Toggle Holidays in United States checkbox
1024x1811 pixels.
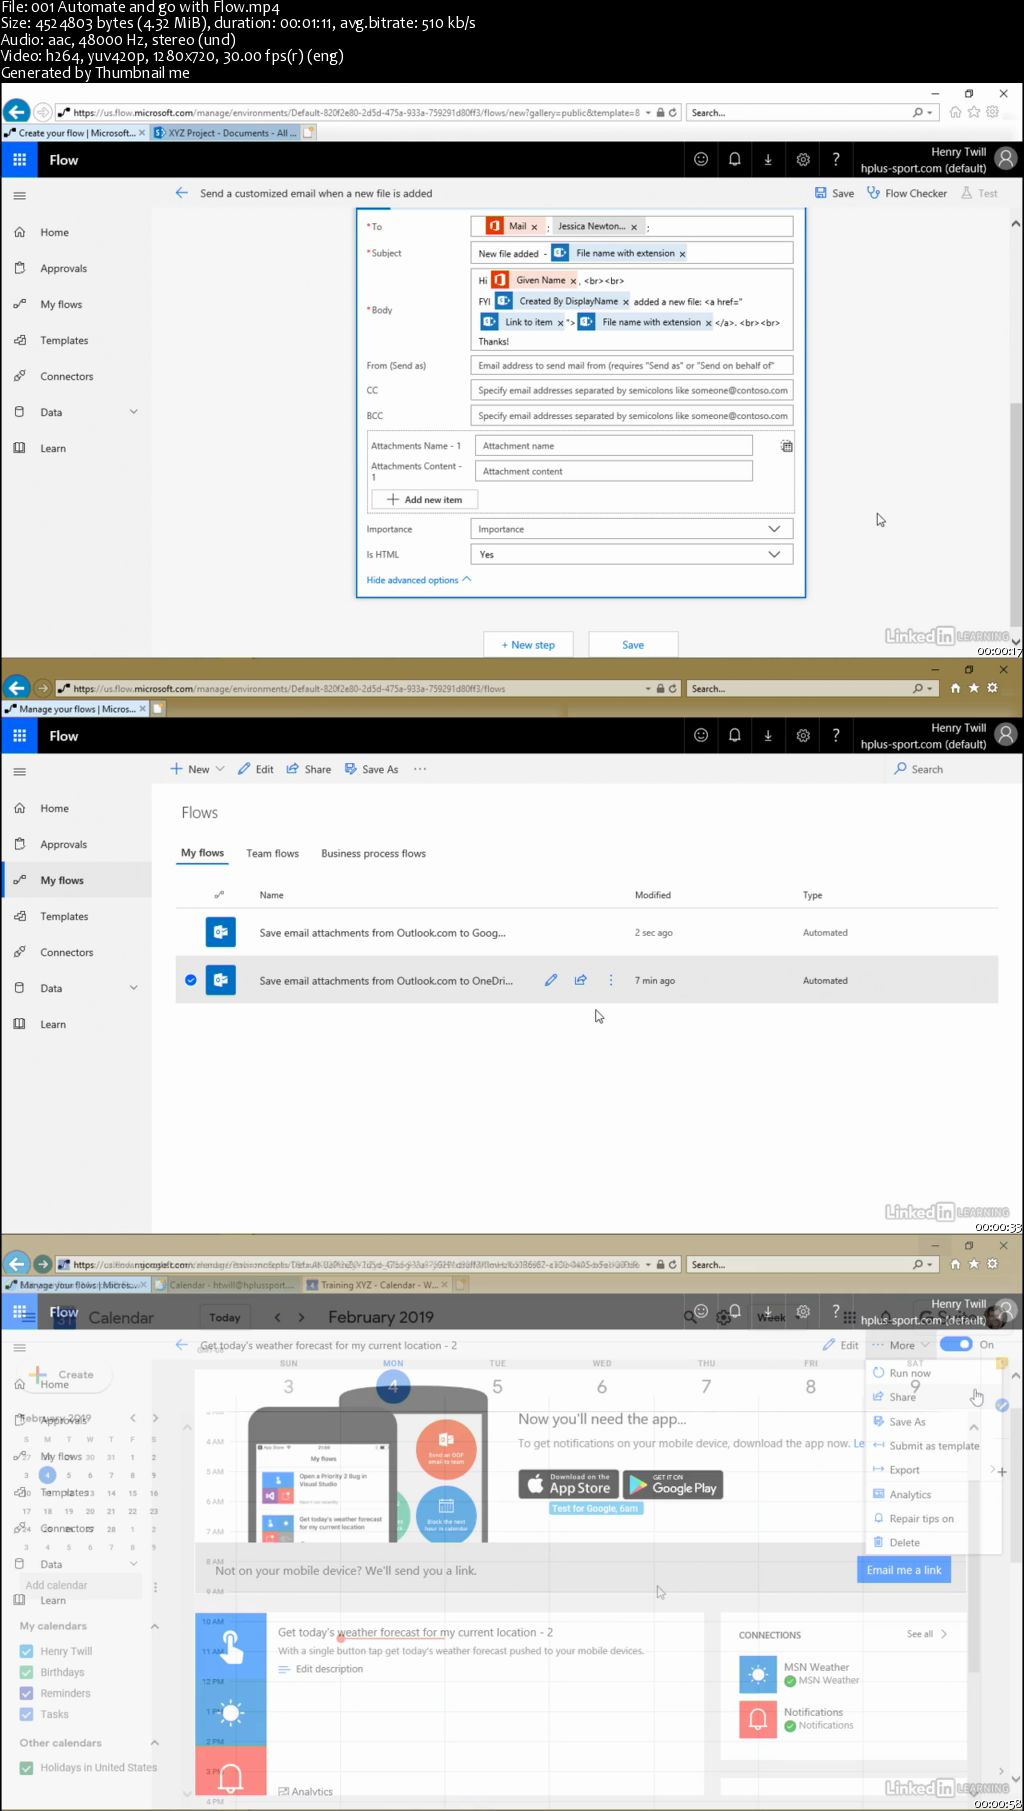tap(27, 1768)
